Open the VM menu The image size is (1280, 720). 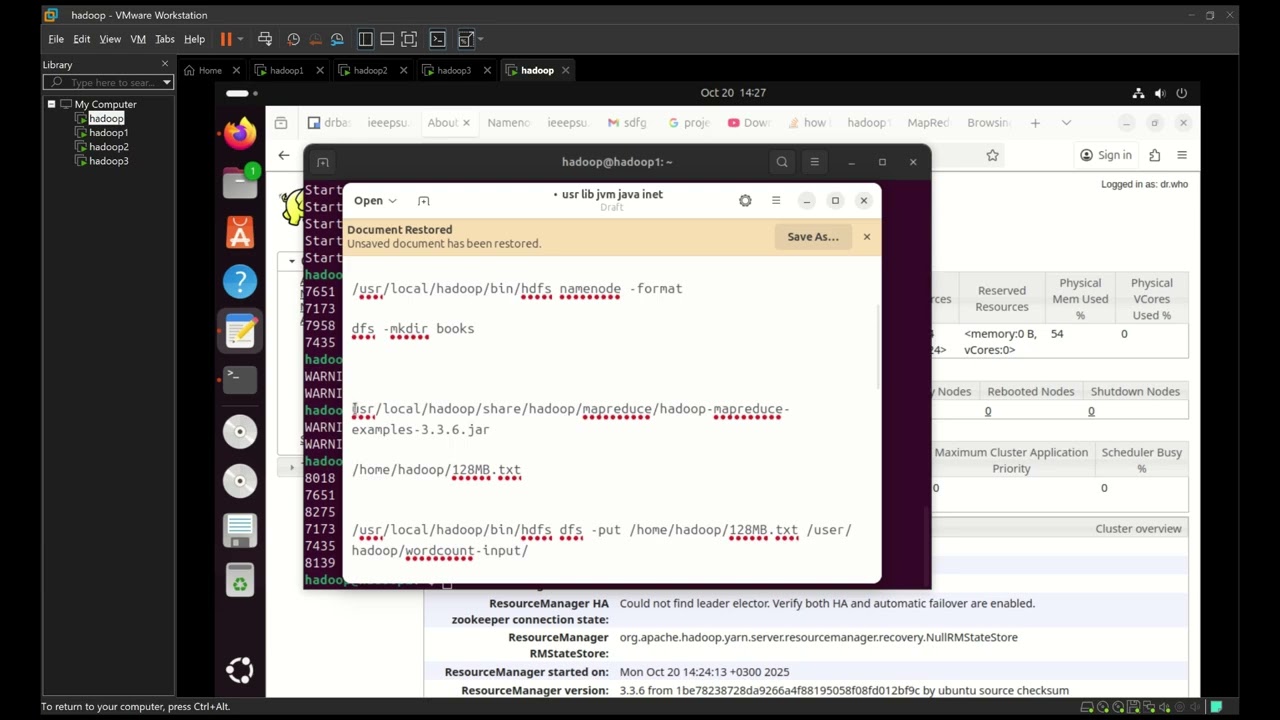(x=138, y=39)
